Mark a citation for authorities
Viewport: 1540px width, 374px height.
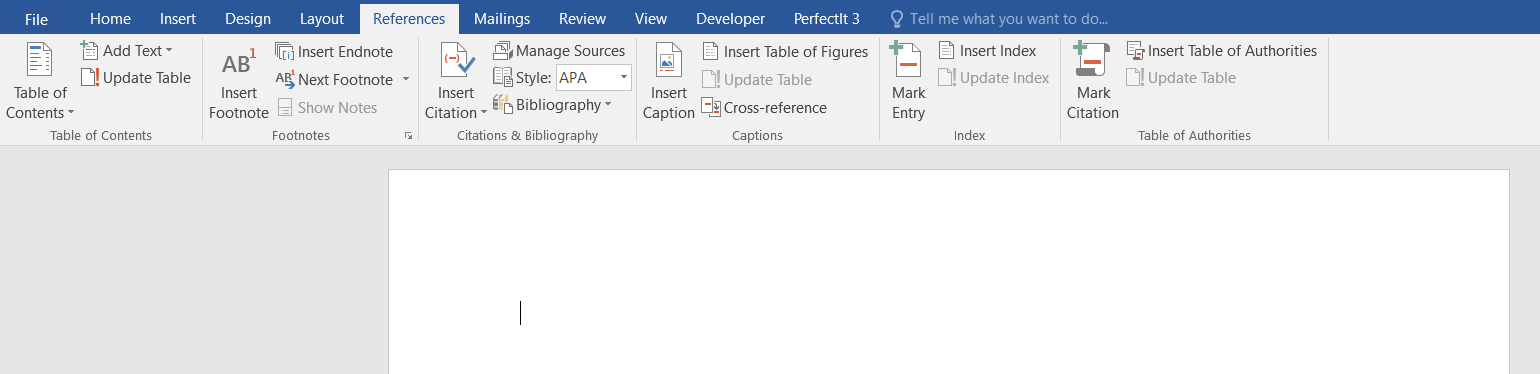(1093, 80)
